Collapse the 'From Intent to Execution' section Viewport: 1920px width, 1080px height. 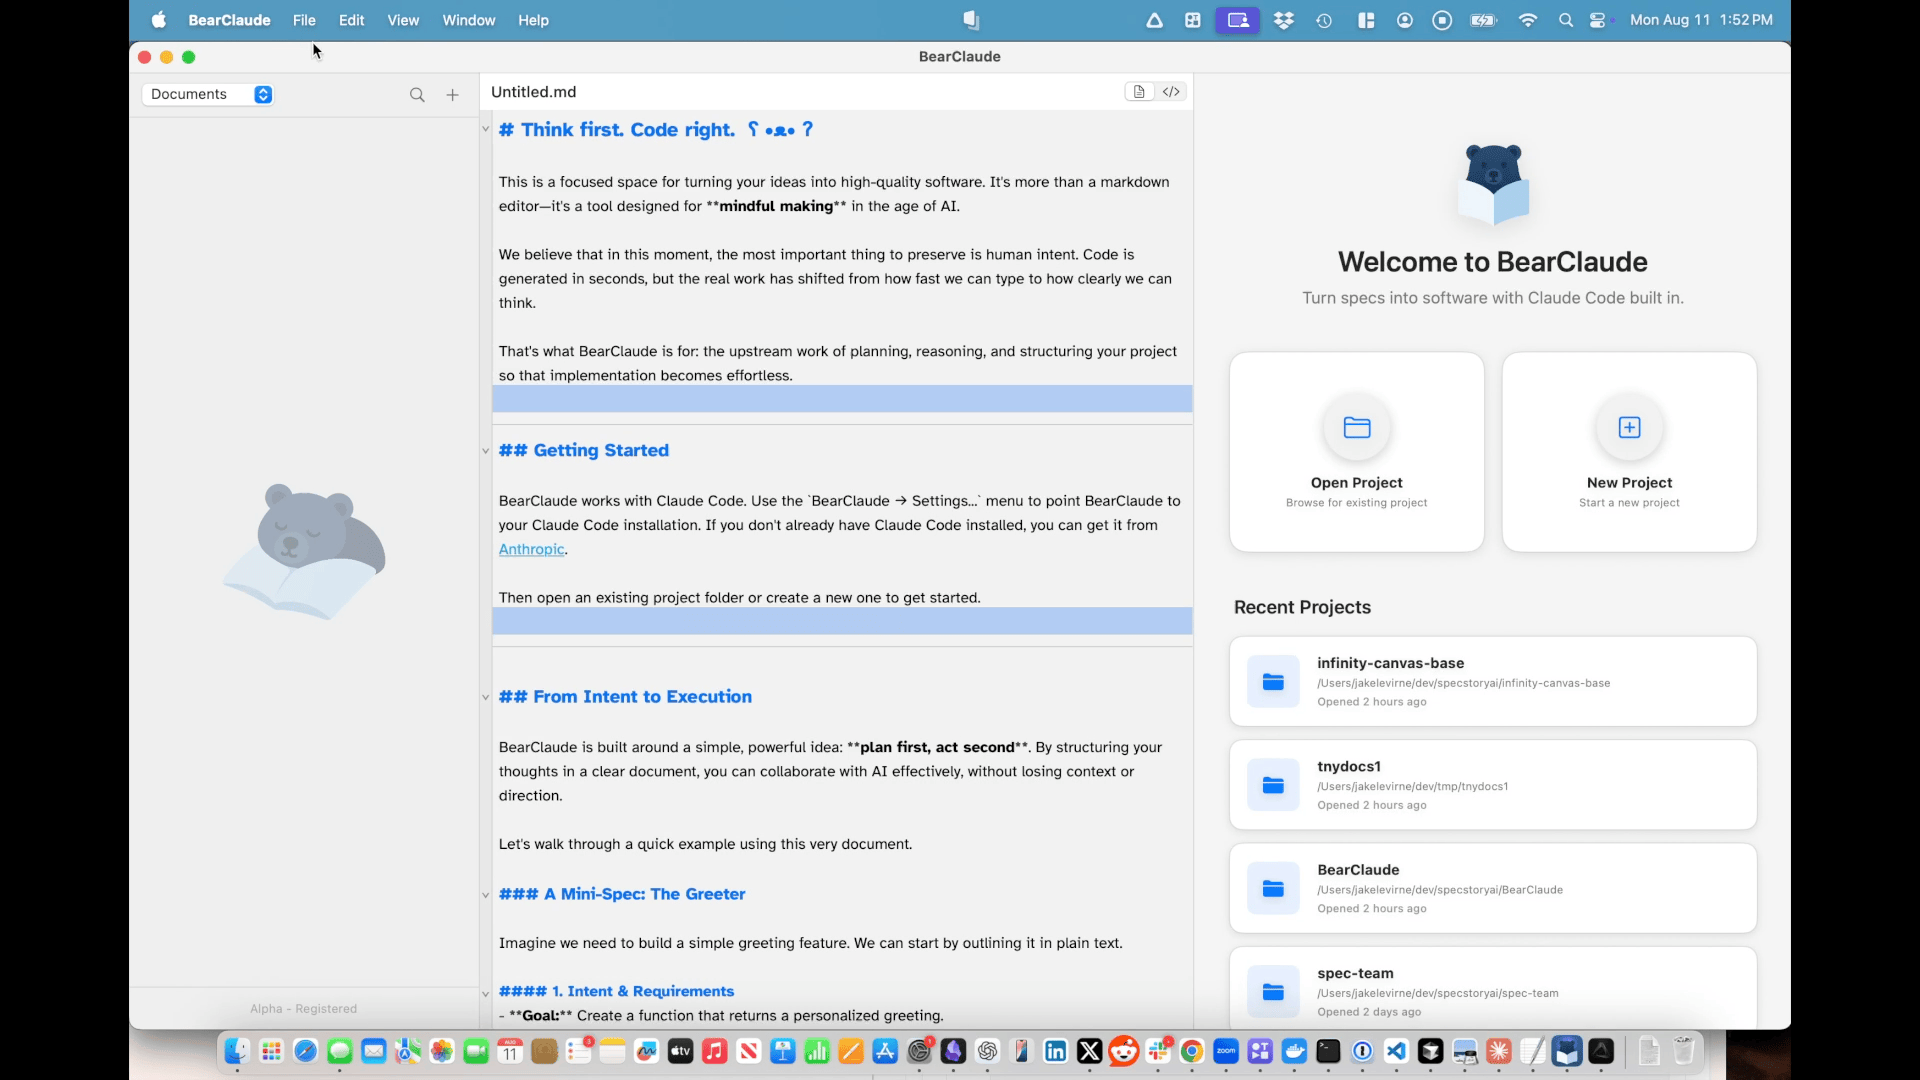coord(486,697)
